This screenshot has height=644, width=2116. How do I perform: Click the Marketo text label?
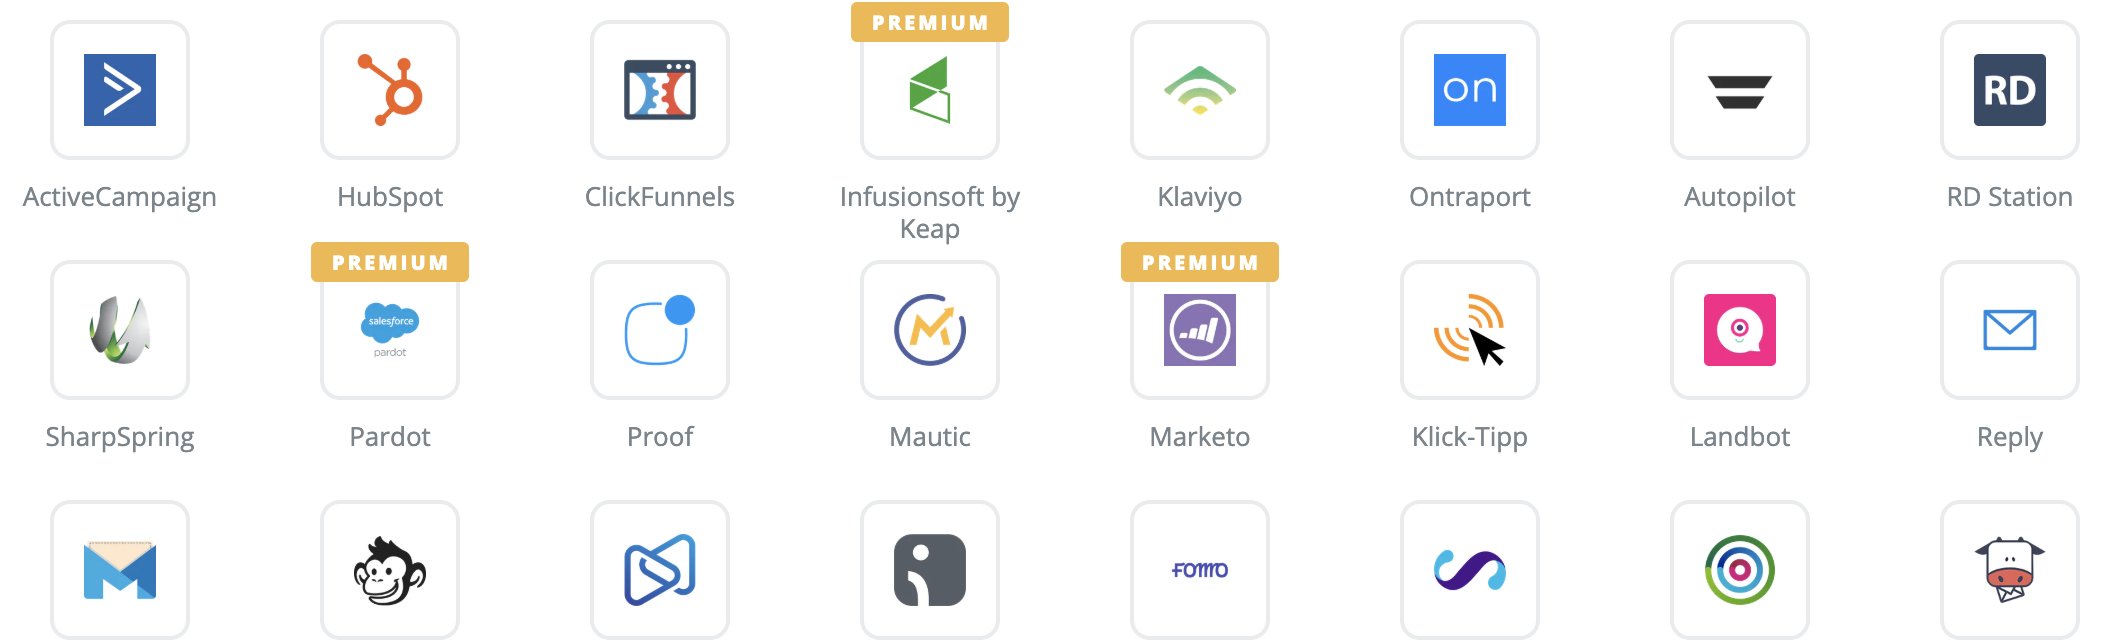tap(1200, 437)
